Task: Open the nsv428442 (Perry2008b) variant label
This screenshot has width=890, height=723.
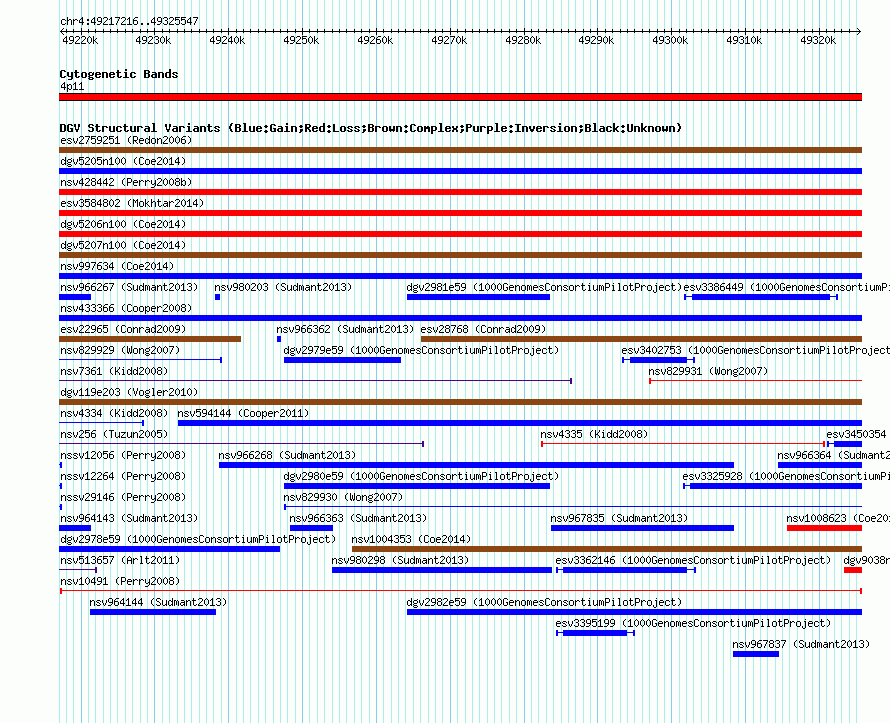Action: 126,182
